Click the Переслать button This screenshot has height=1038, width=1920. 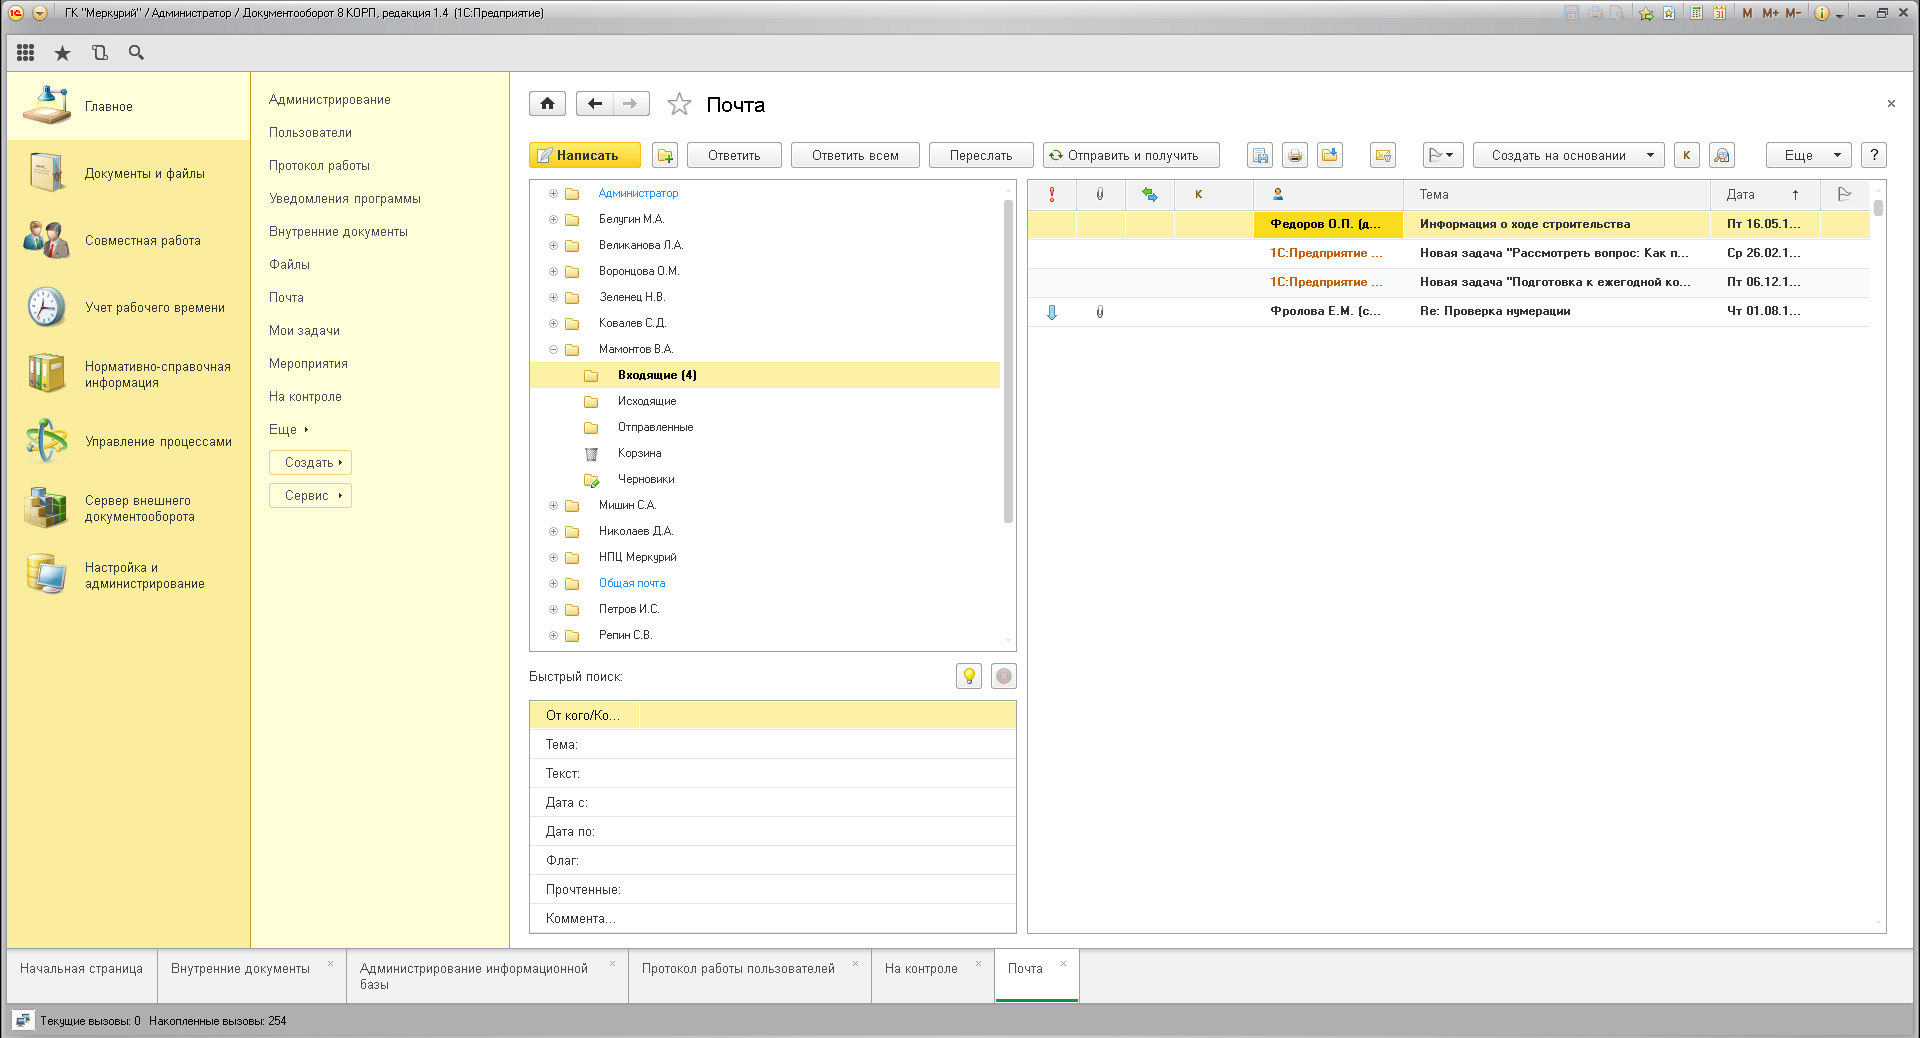pos(981,155)
